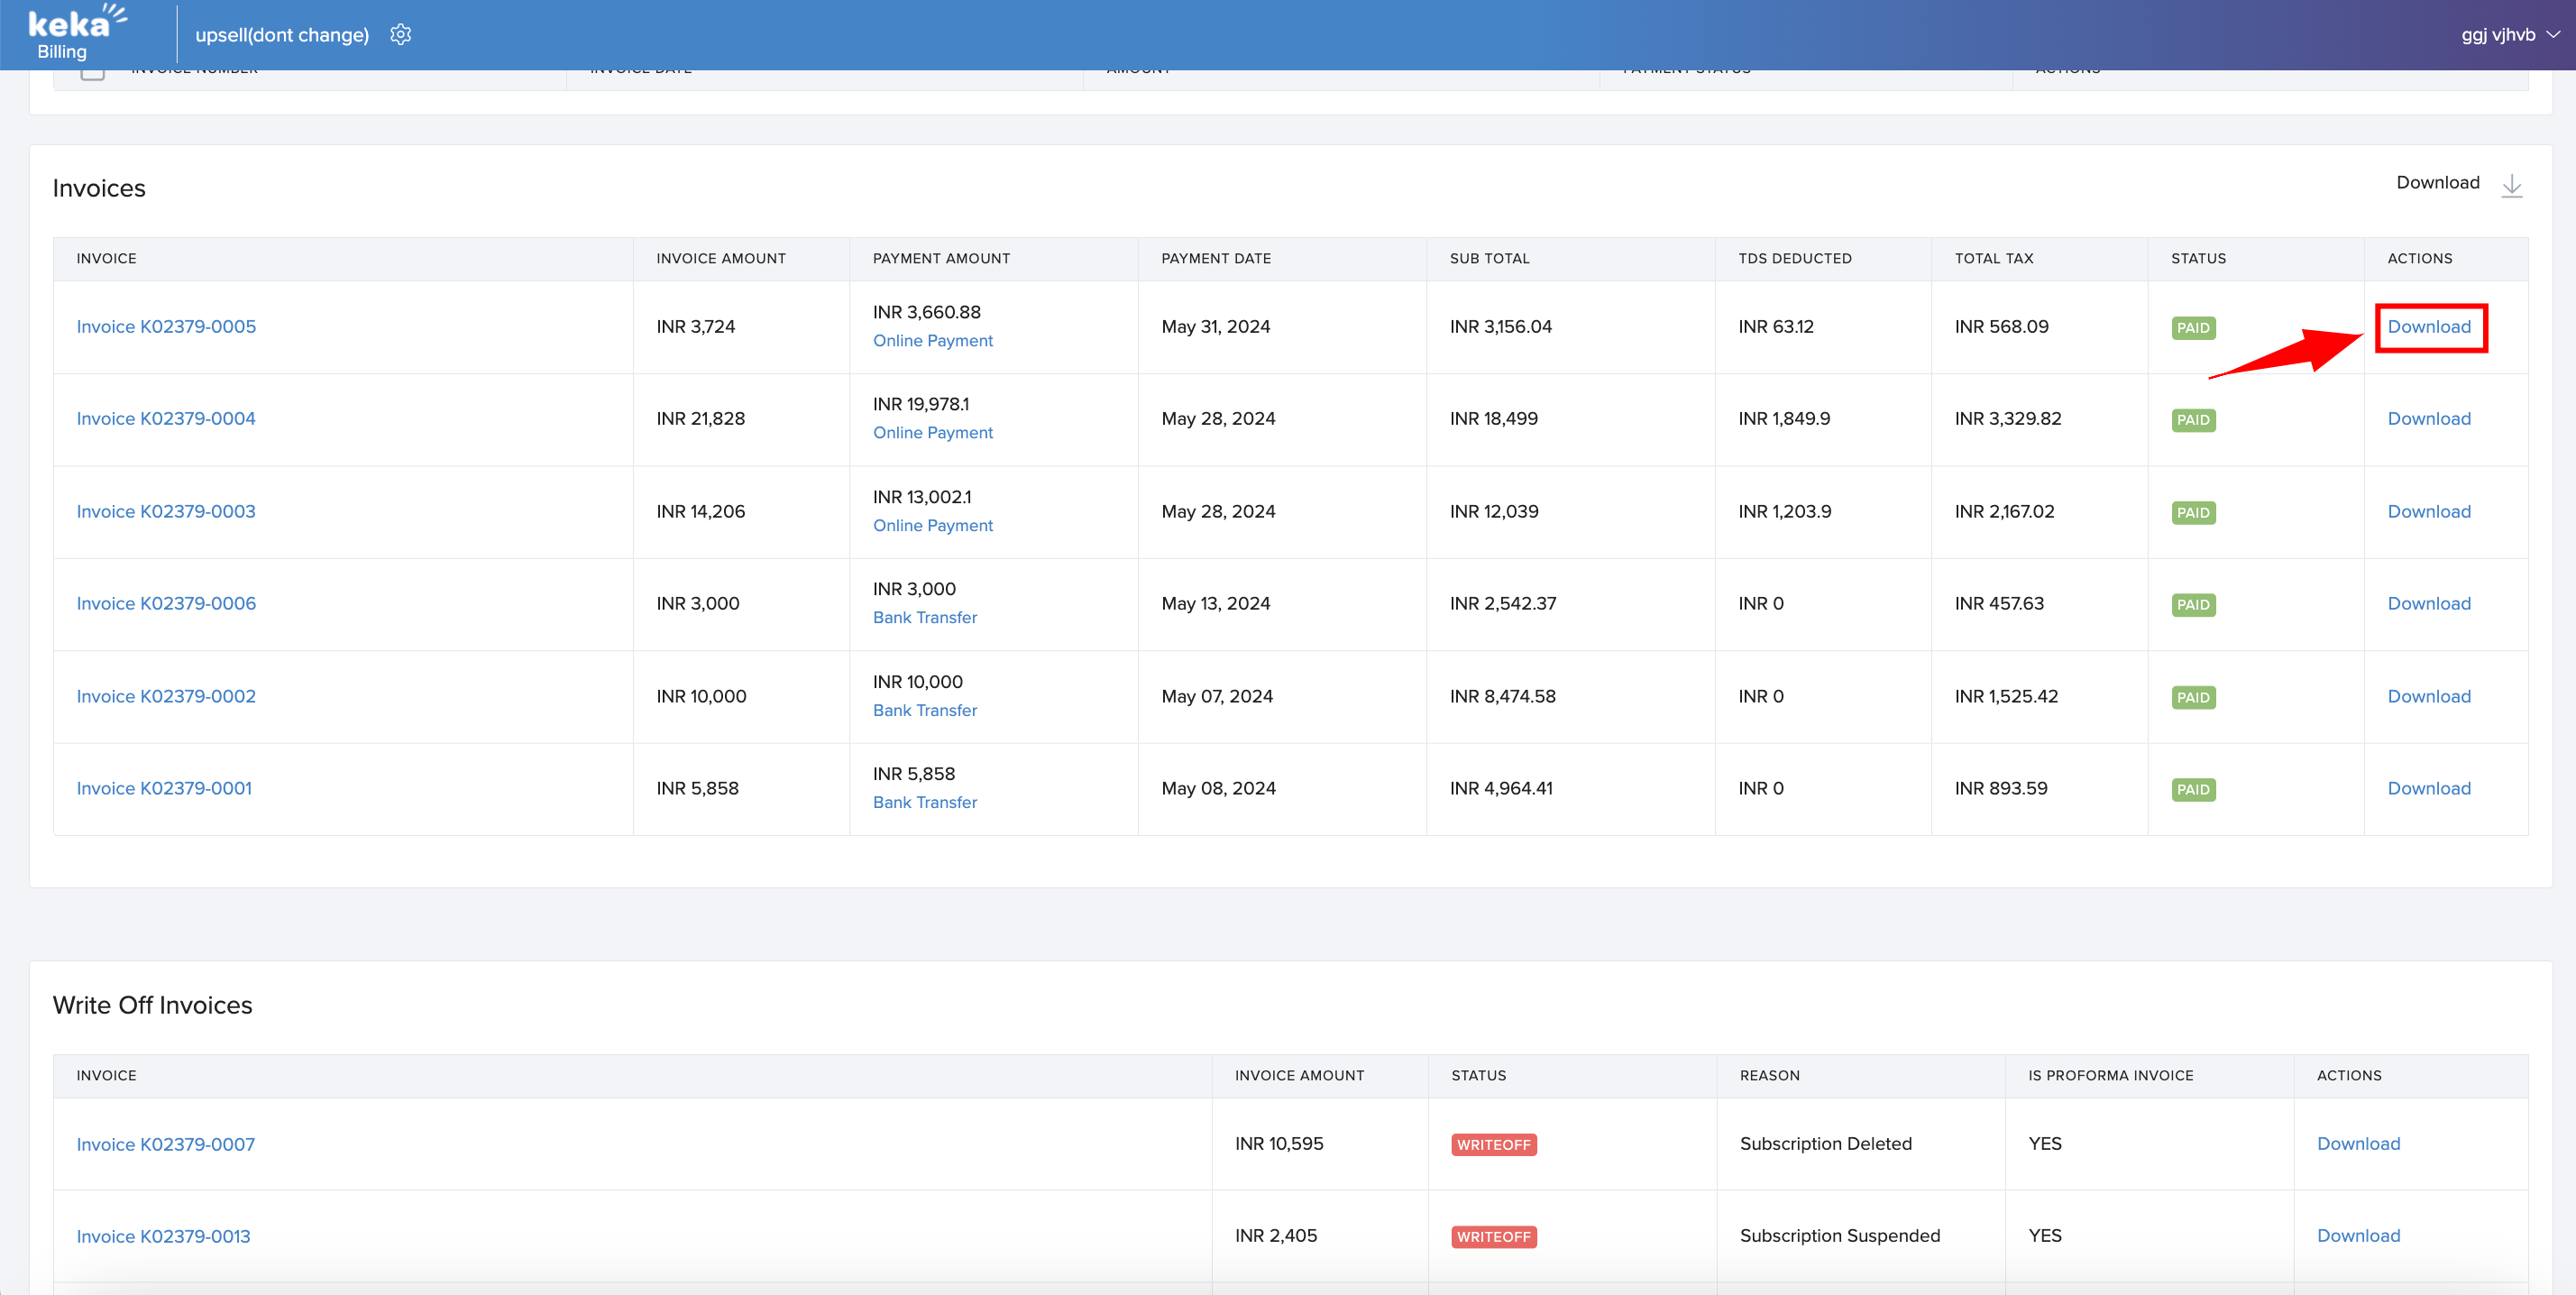The image size is (2576, 1295).
Task: Download invoice K02379-0005
Action: coord(2428,327)
